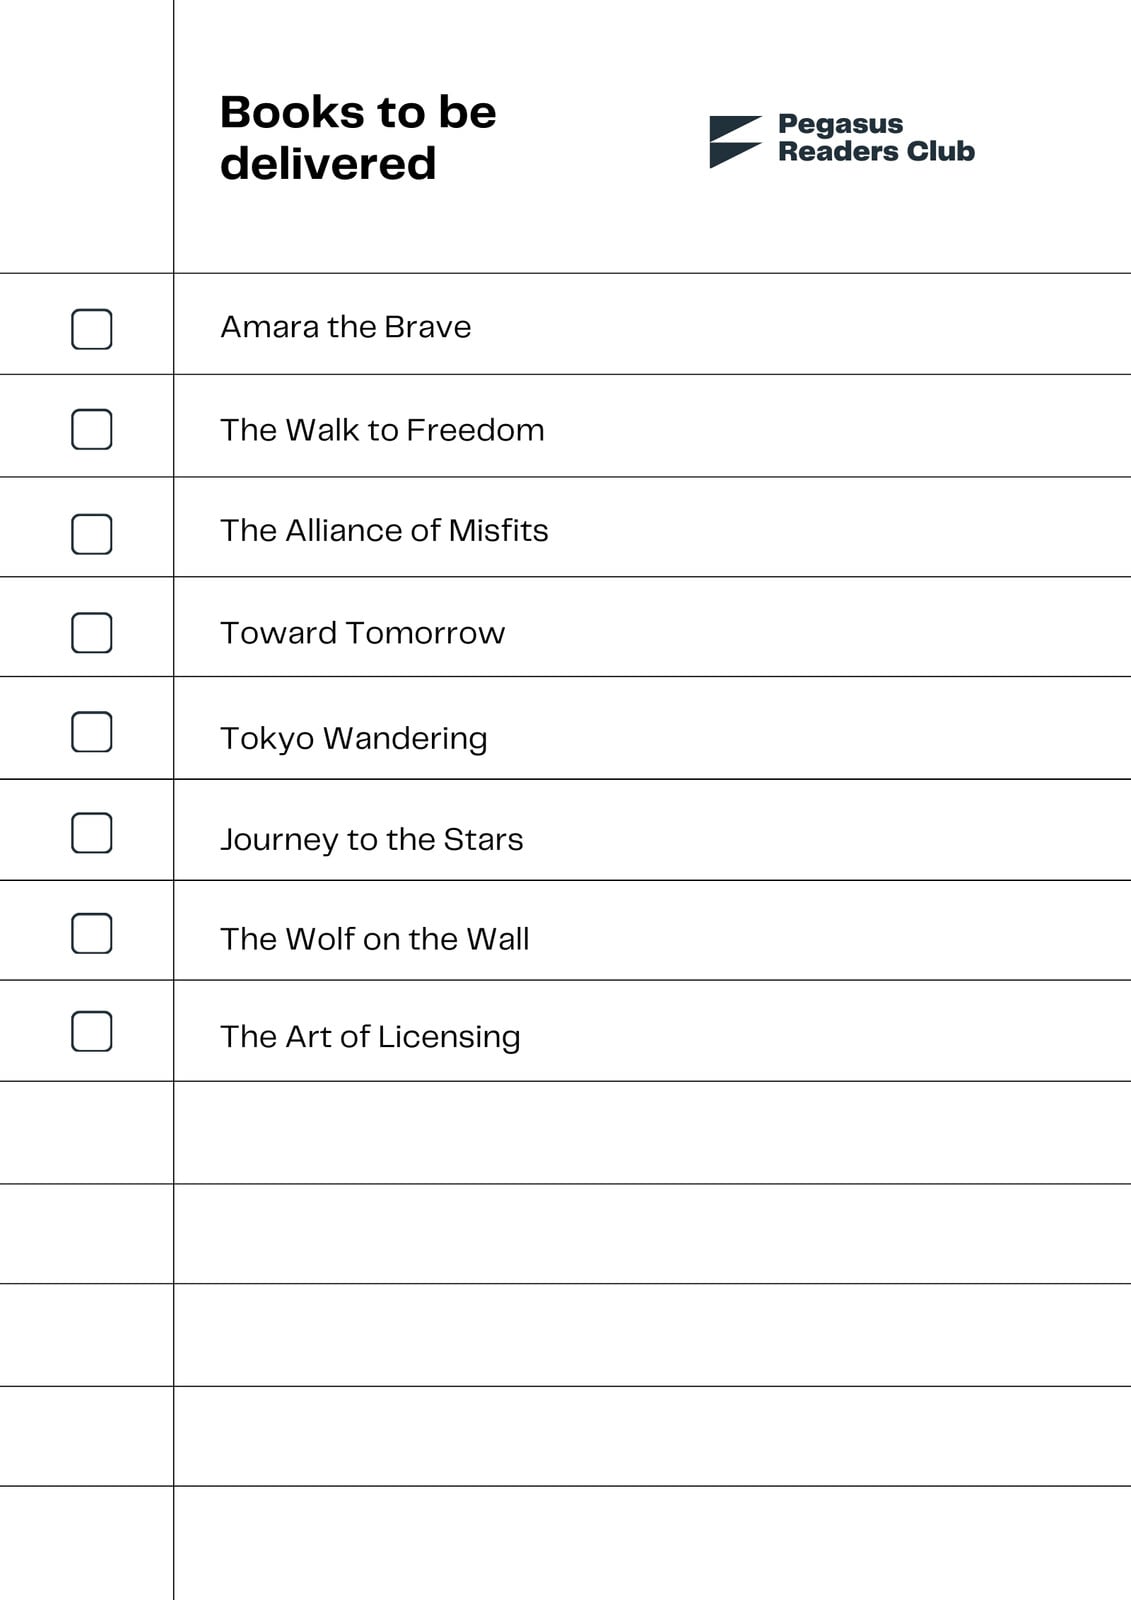Tick the Journey to the Stars checkbox
The height and width of the screenshot is (1600, 1131).
(x=92, y=833)
